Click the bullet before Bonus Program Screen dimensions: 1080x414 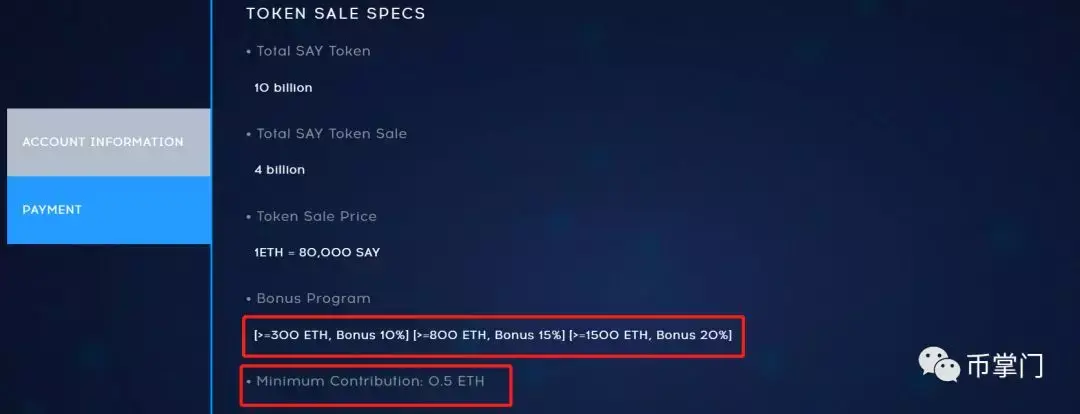(249, 299)
